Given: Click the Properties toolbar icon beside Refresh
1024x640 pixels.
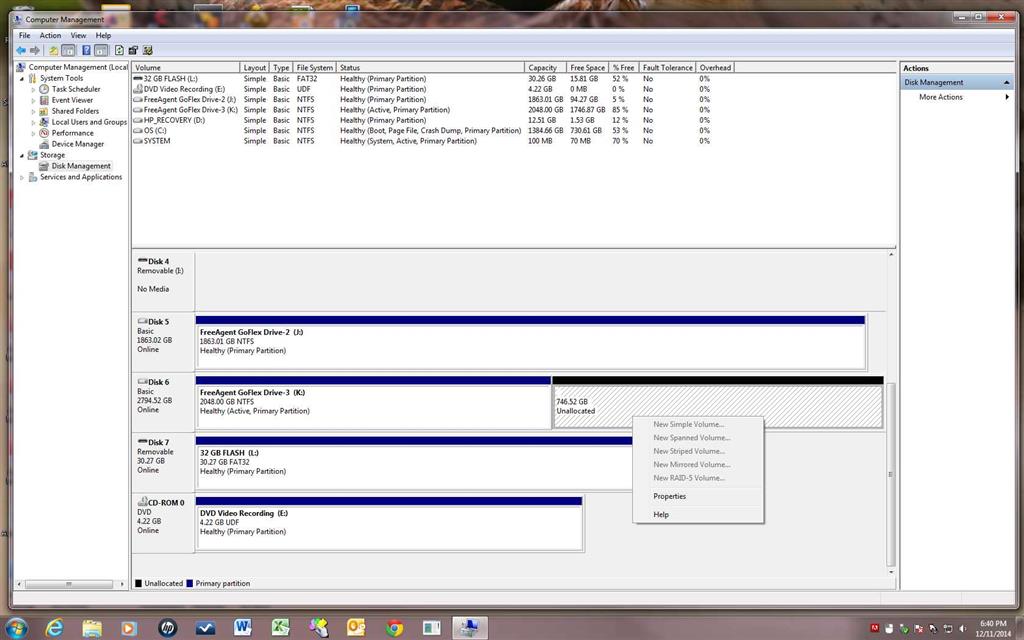Looking at the screenshot, I should click(133, 50).
